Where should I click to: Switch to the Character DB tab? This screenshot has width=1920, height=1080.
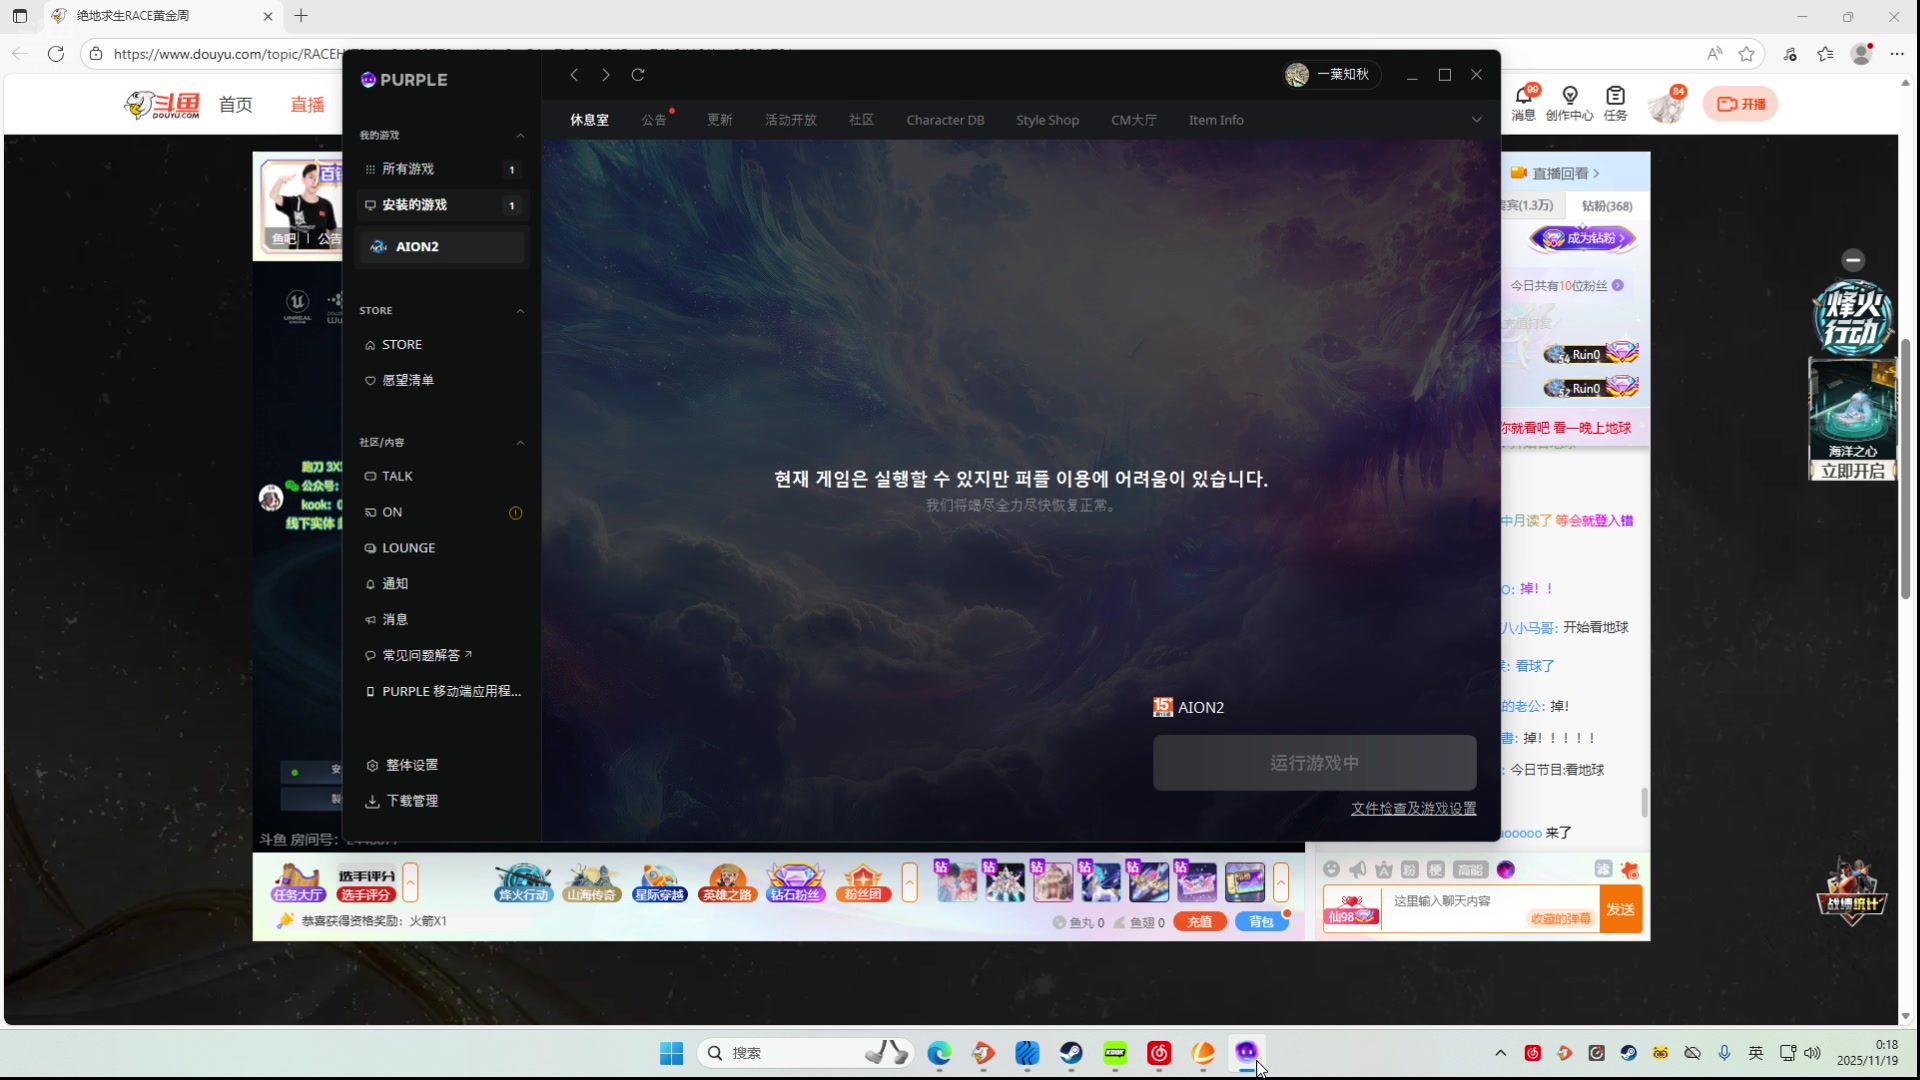pyautogui.click(x=945, y=120)
